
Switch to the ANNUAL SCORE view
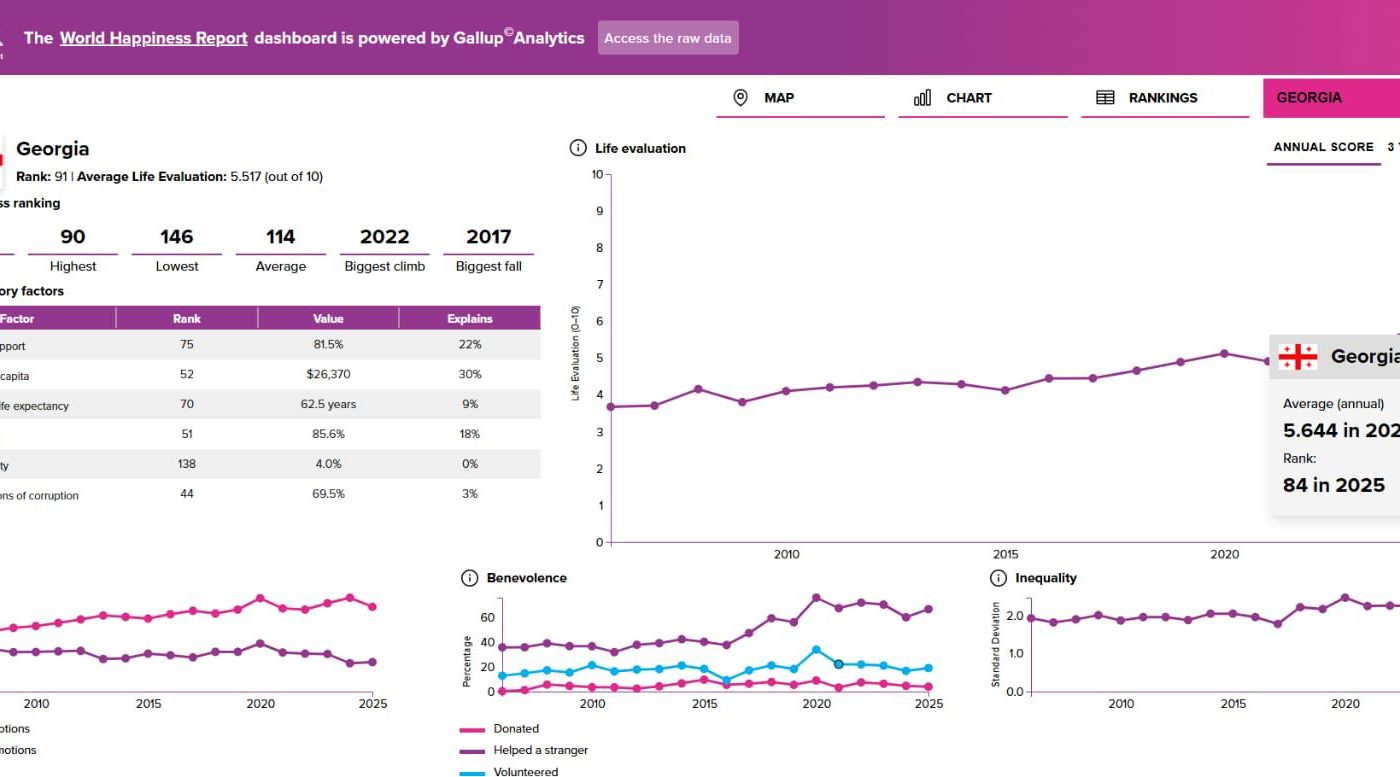(x=1323, y=147)
